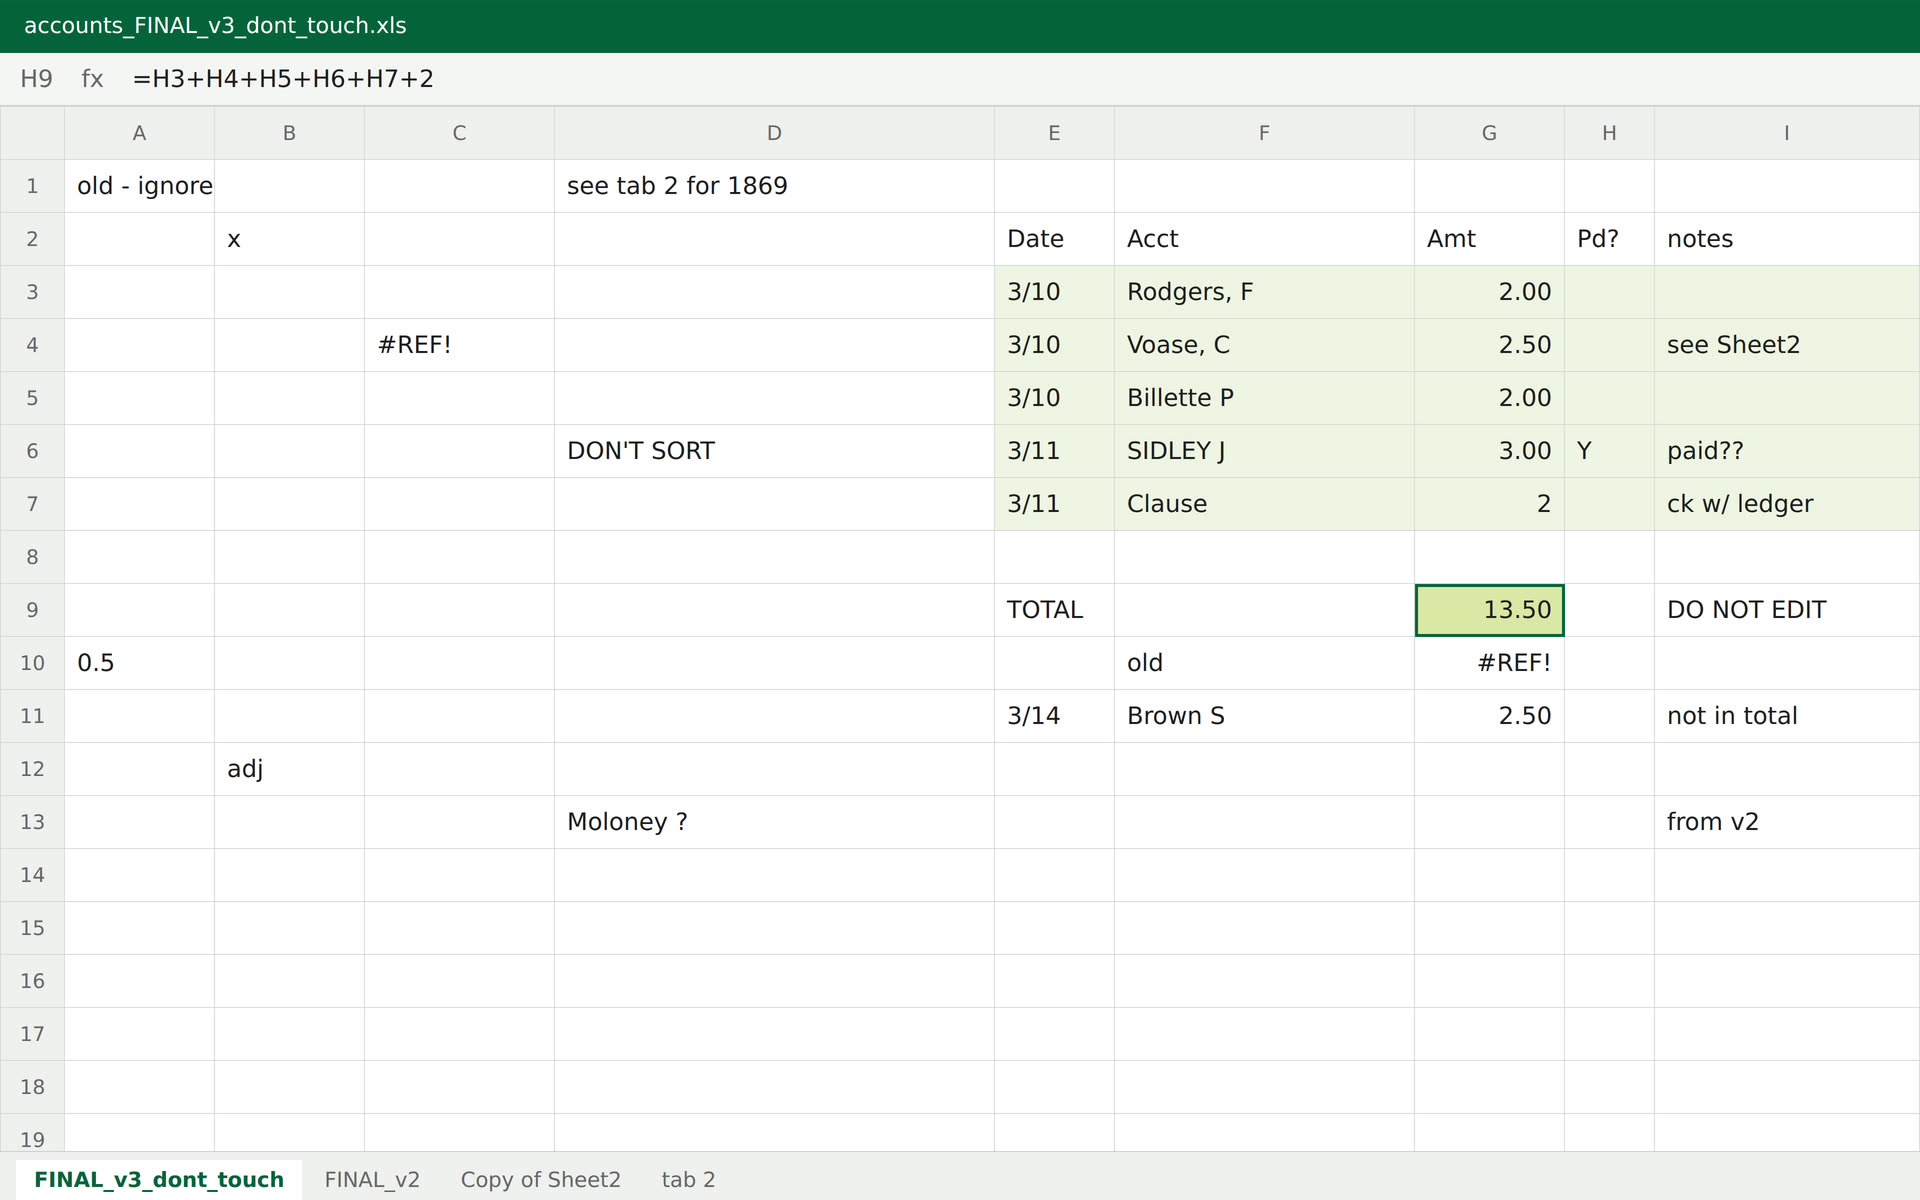Select column I header
Screen dimensions: 1920x1200
(x=1787, y=133)
